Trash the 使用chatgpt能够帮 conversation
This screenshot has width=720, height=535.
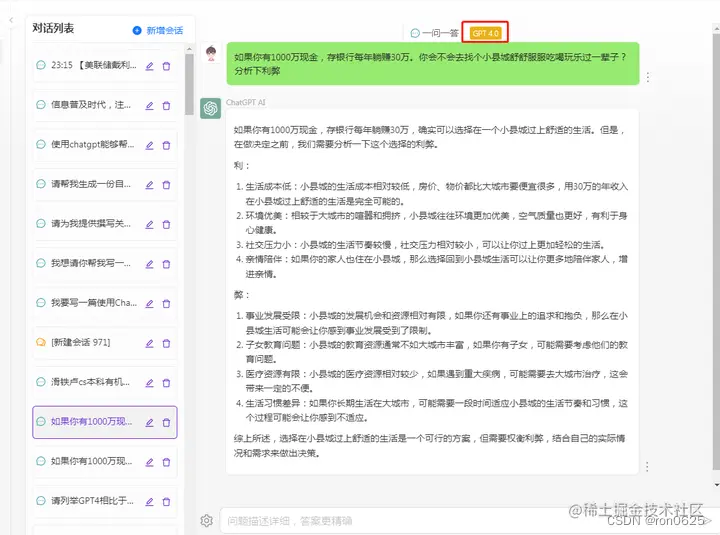166,145
